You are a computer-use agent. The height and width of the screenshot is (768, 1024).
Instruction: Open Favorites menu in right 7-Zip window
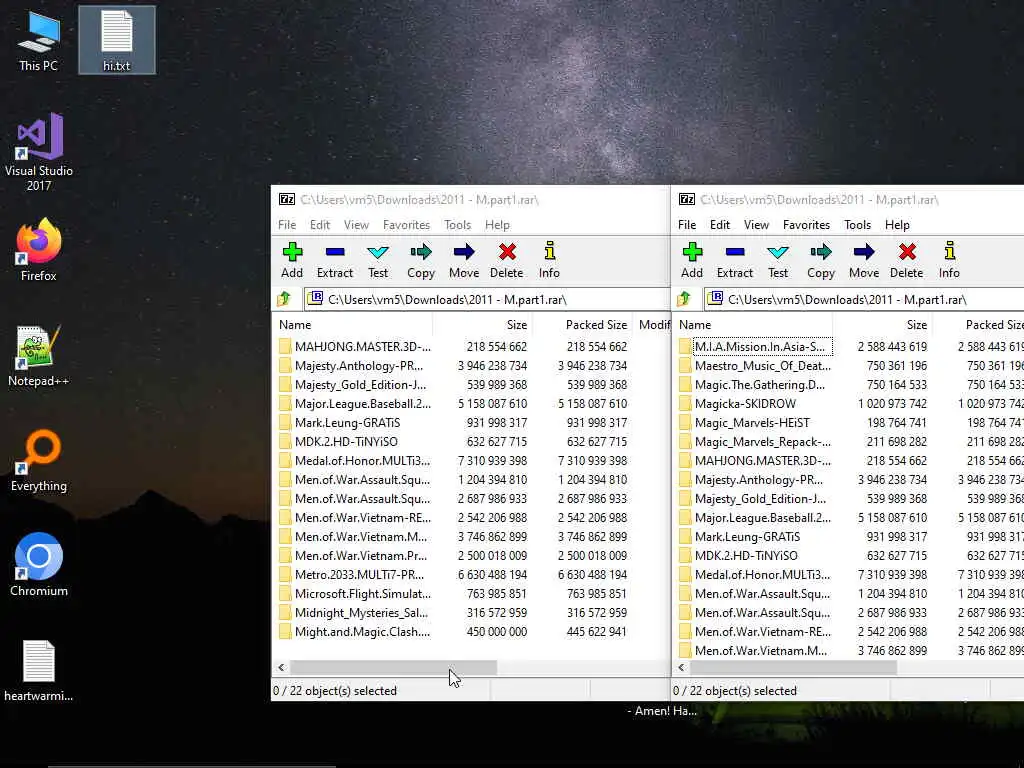click(x=807, y=225)
